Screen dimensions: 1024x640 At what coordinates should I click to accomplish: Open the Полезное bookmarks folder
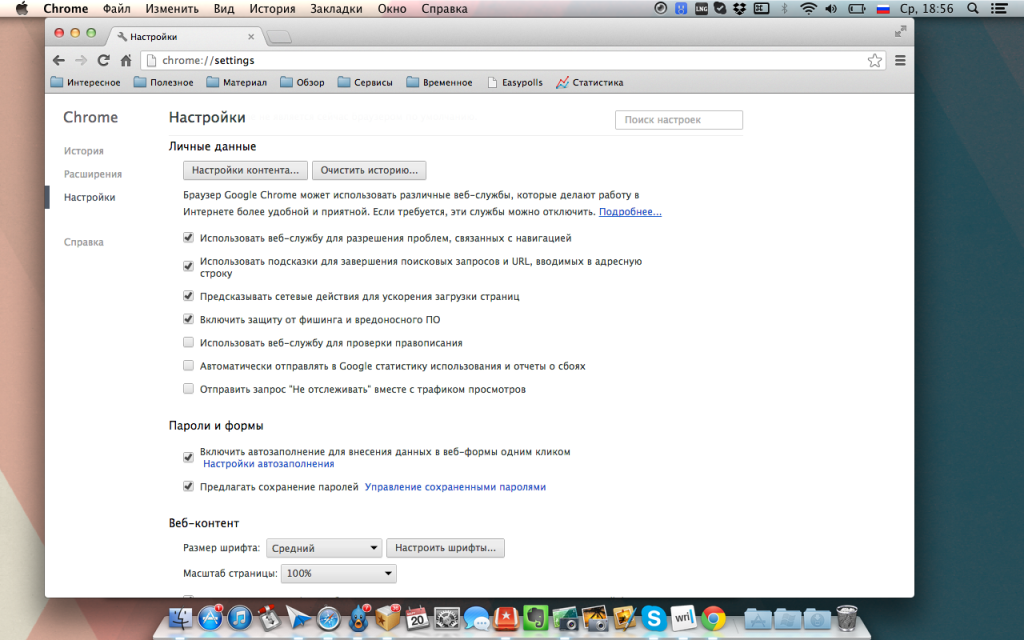(163, 82)
